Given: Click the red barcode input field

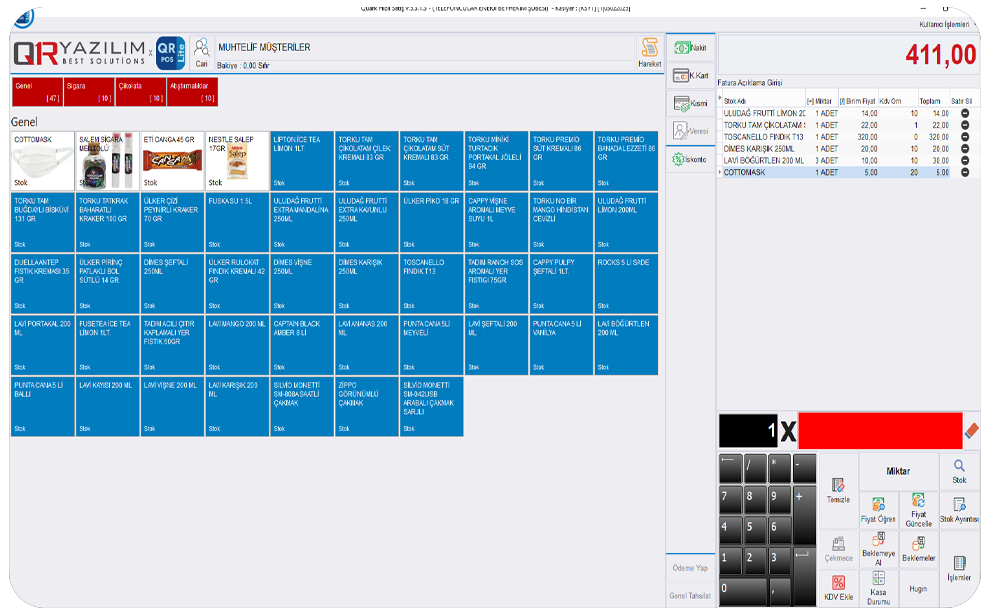Looking at the screenshot, I should 879,431.
